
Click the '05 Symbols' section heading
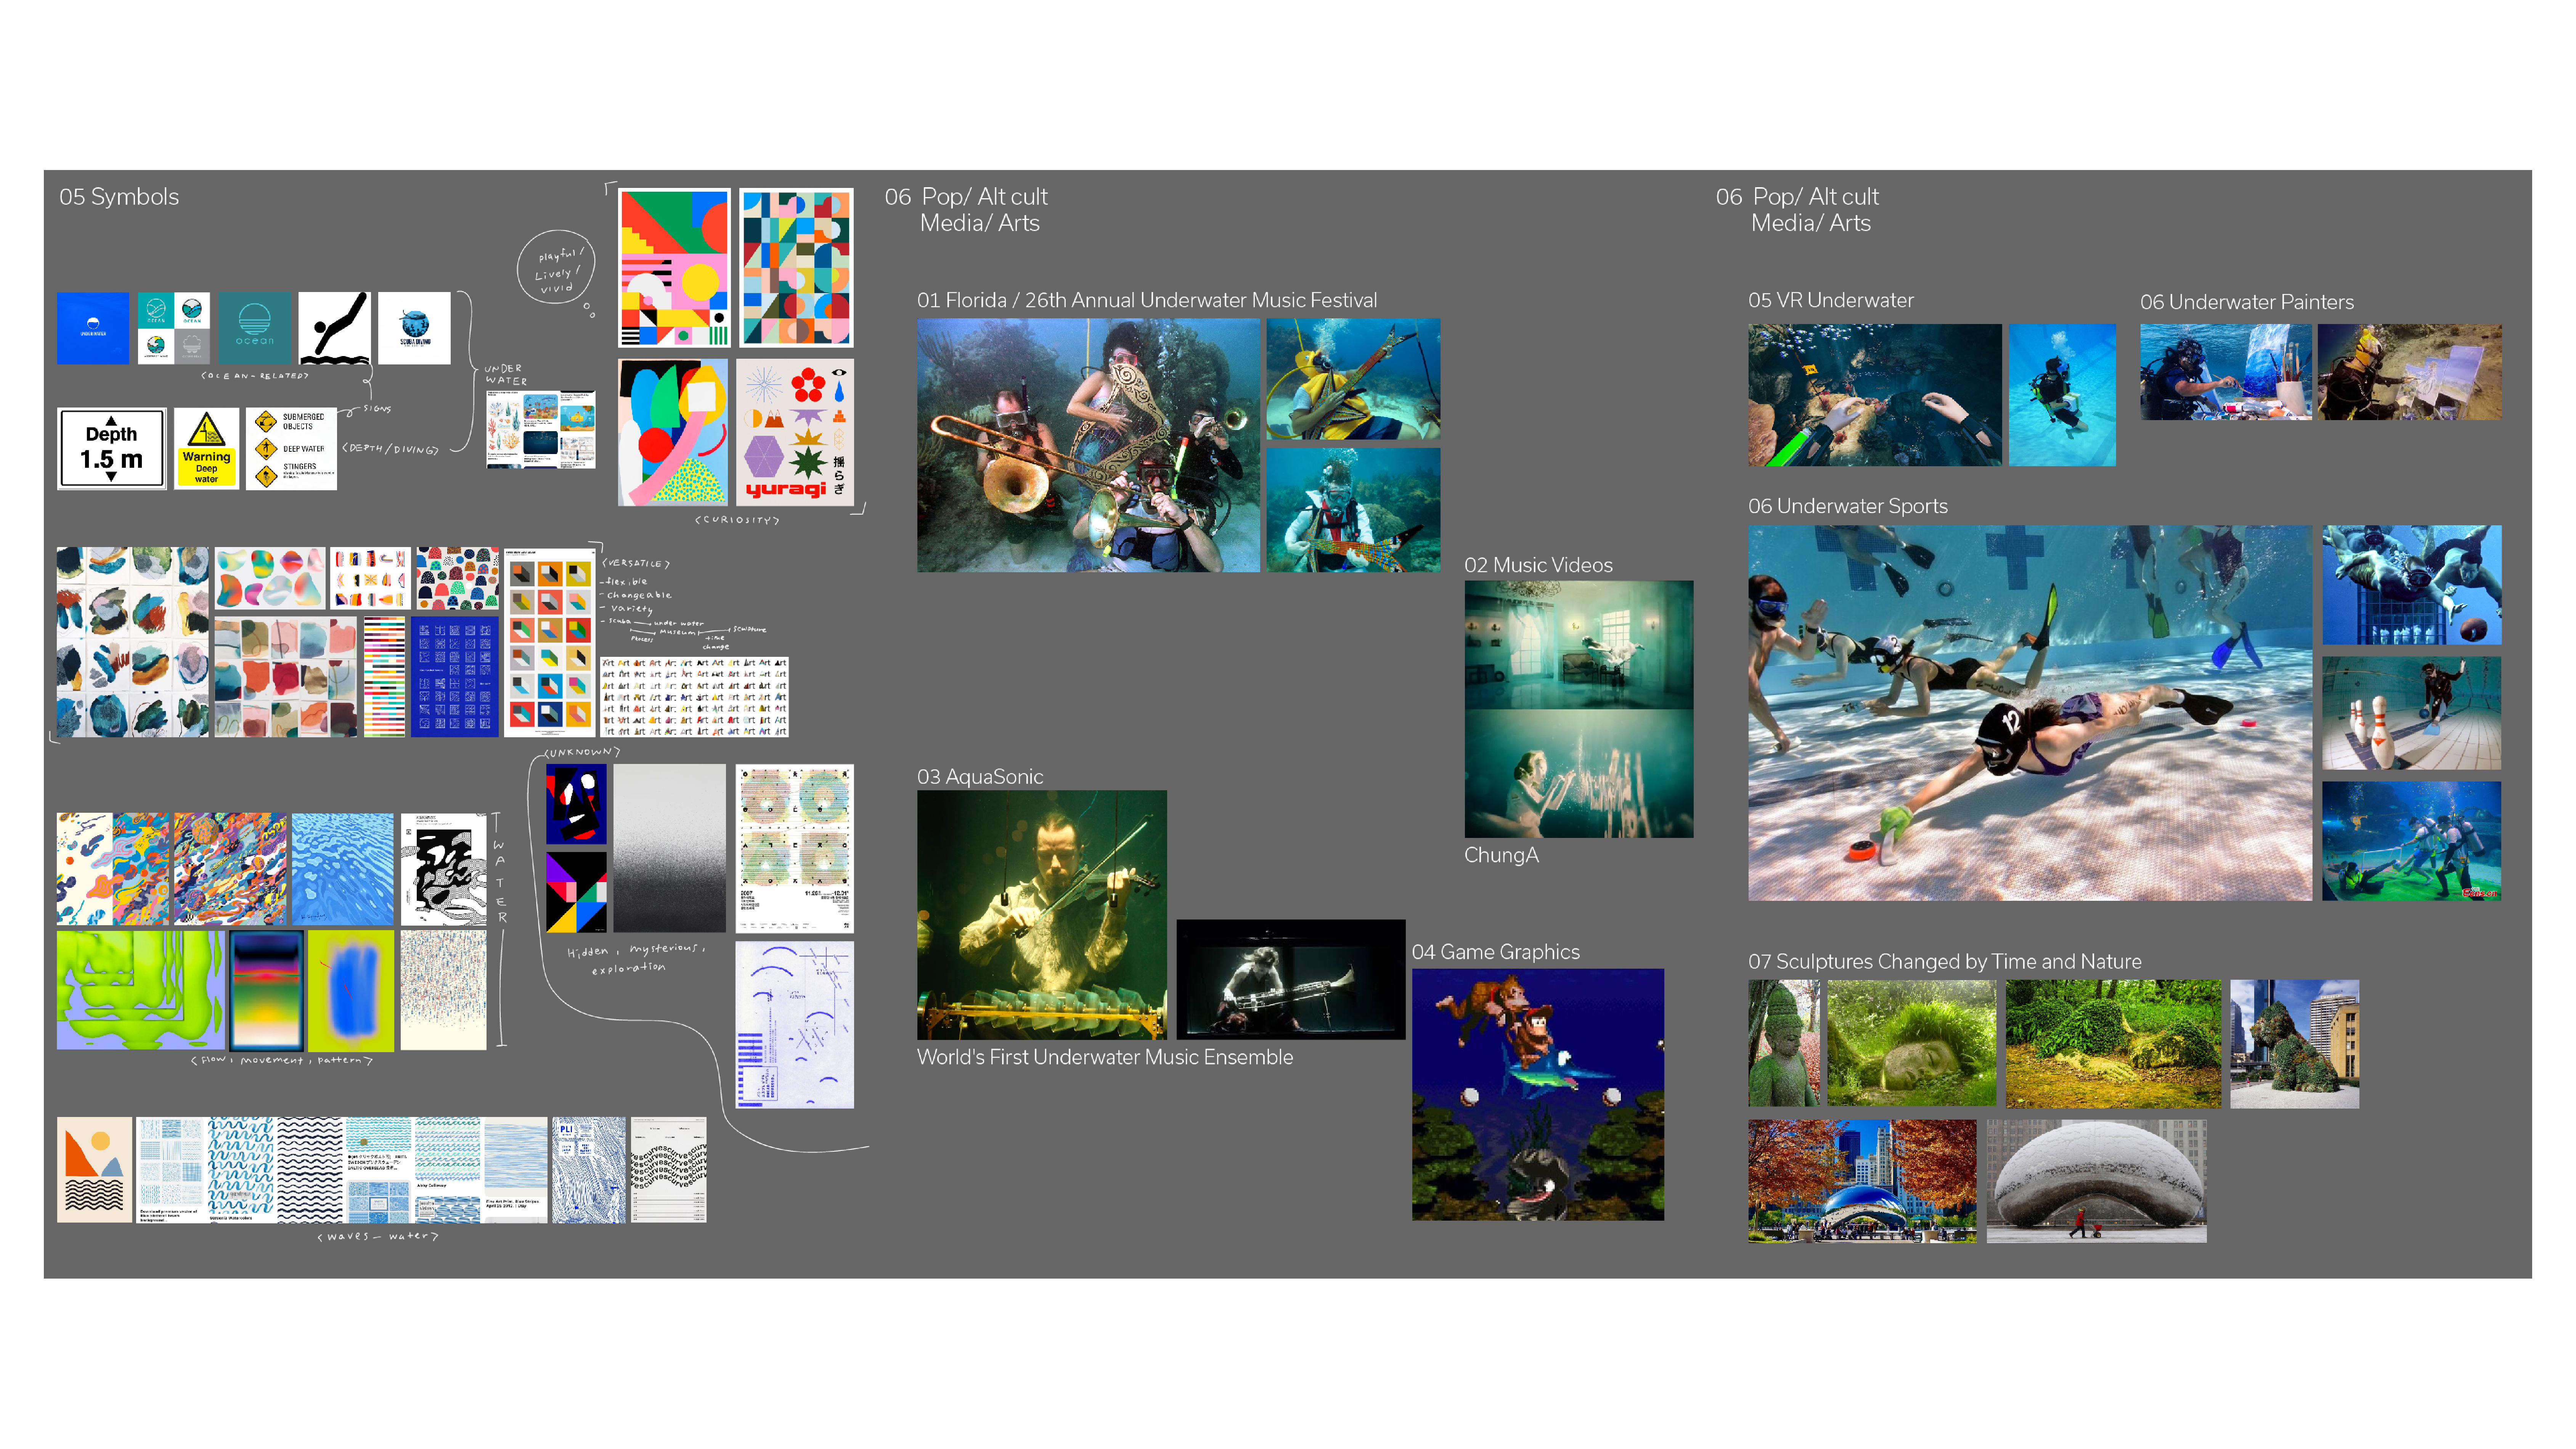pos(119,197)
